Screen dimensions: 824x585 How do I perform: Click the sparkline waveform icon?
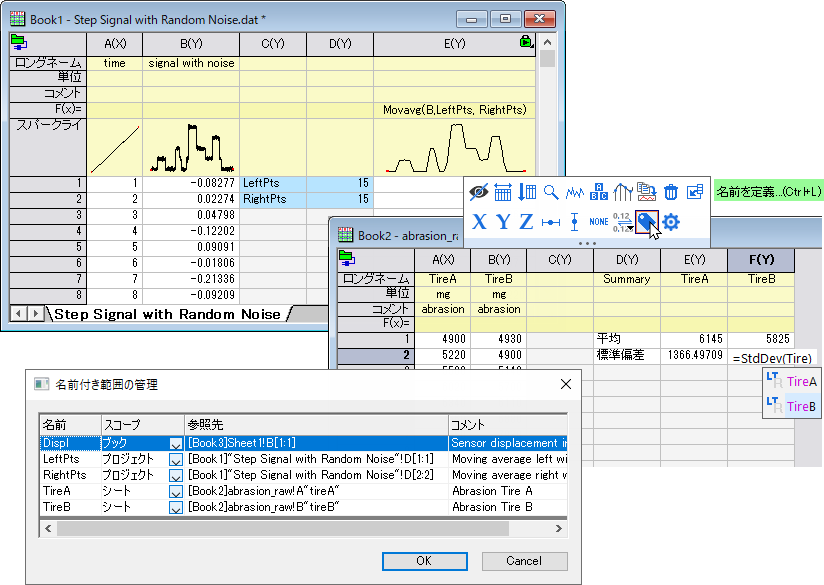(x=574, y=193)
